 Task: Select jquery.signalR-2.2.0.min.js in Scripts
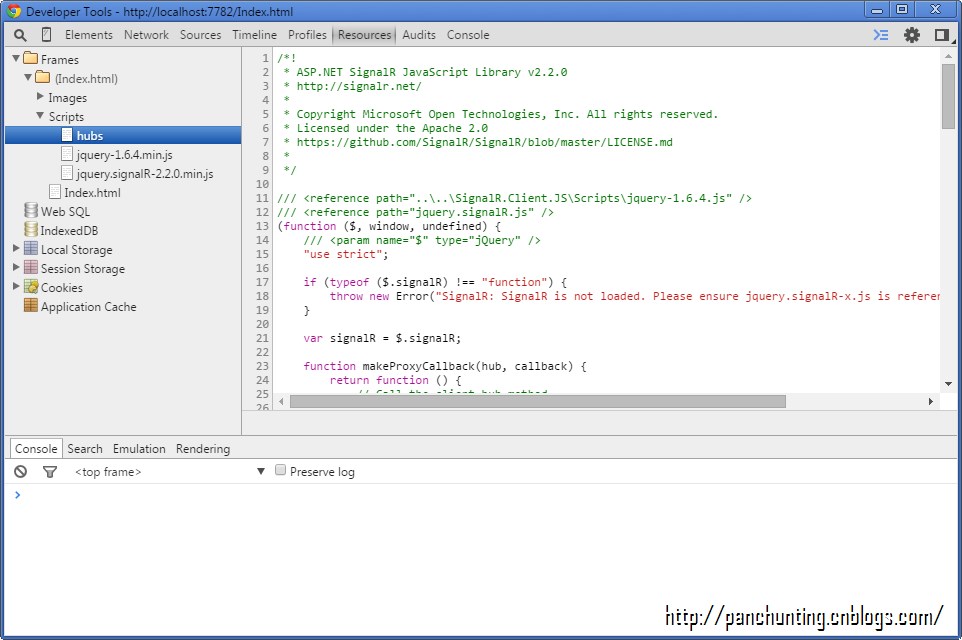(x=145, y=174)
